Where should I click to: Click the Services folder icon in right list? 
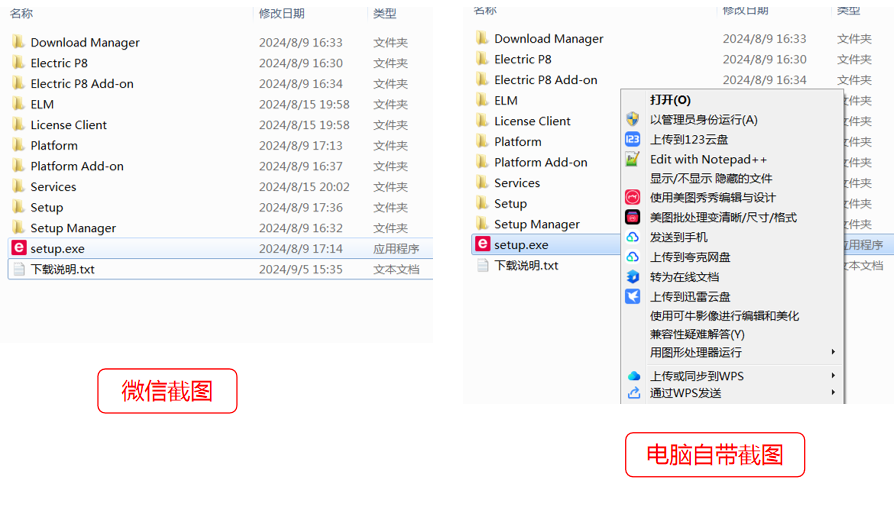482,182
